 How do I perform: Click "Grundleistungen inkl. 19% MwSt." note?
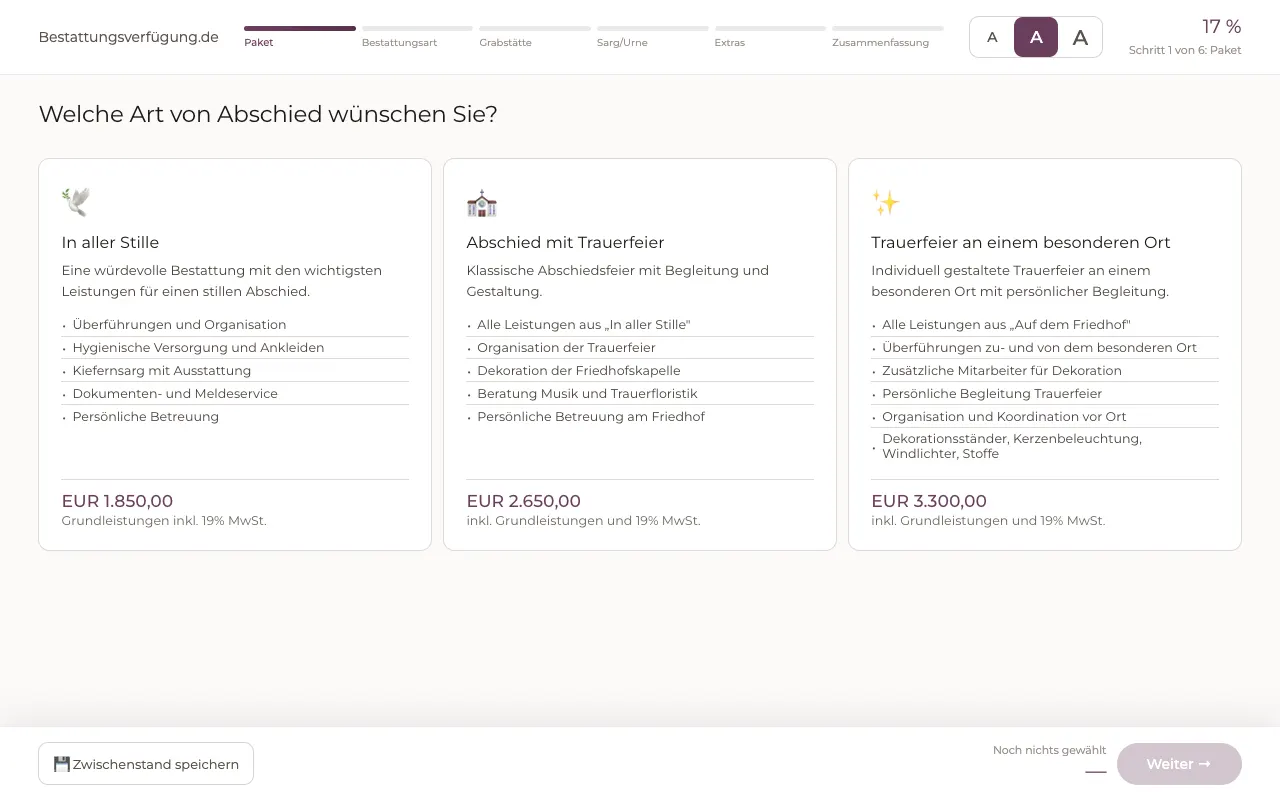point(164,521)
